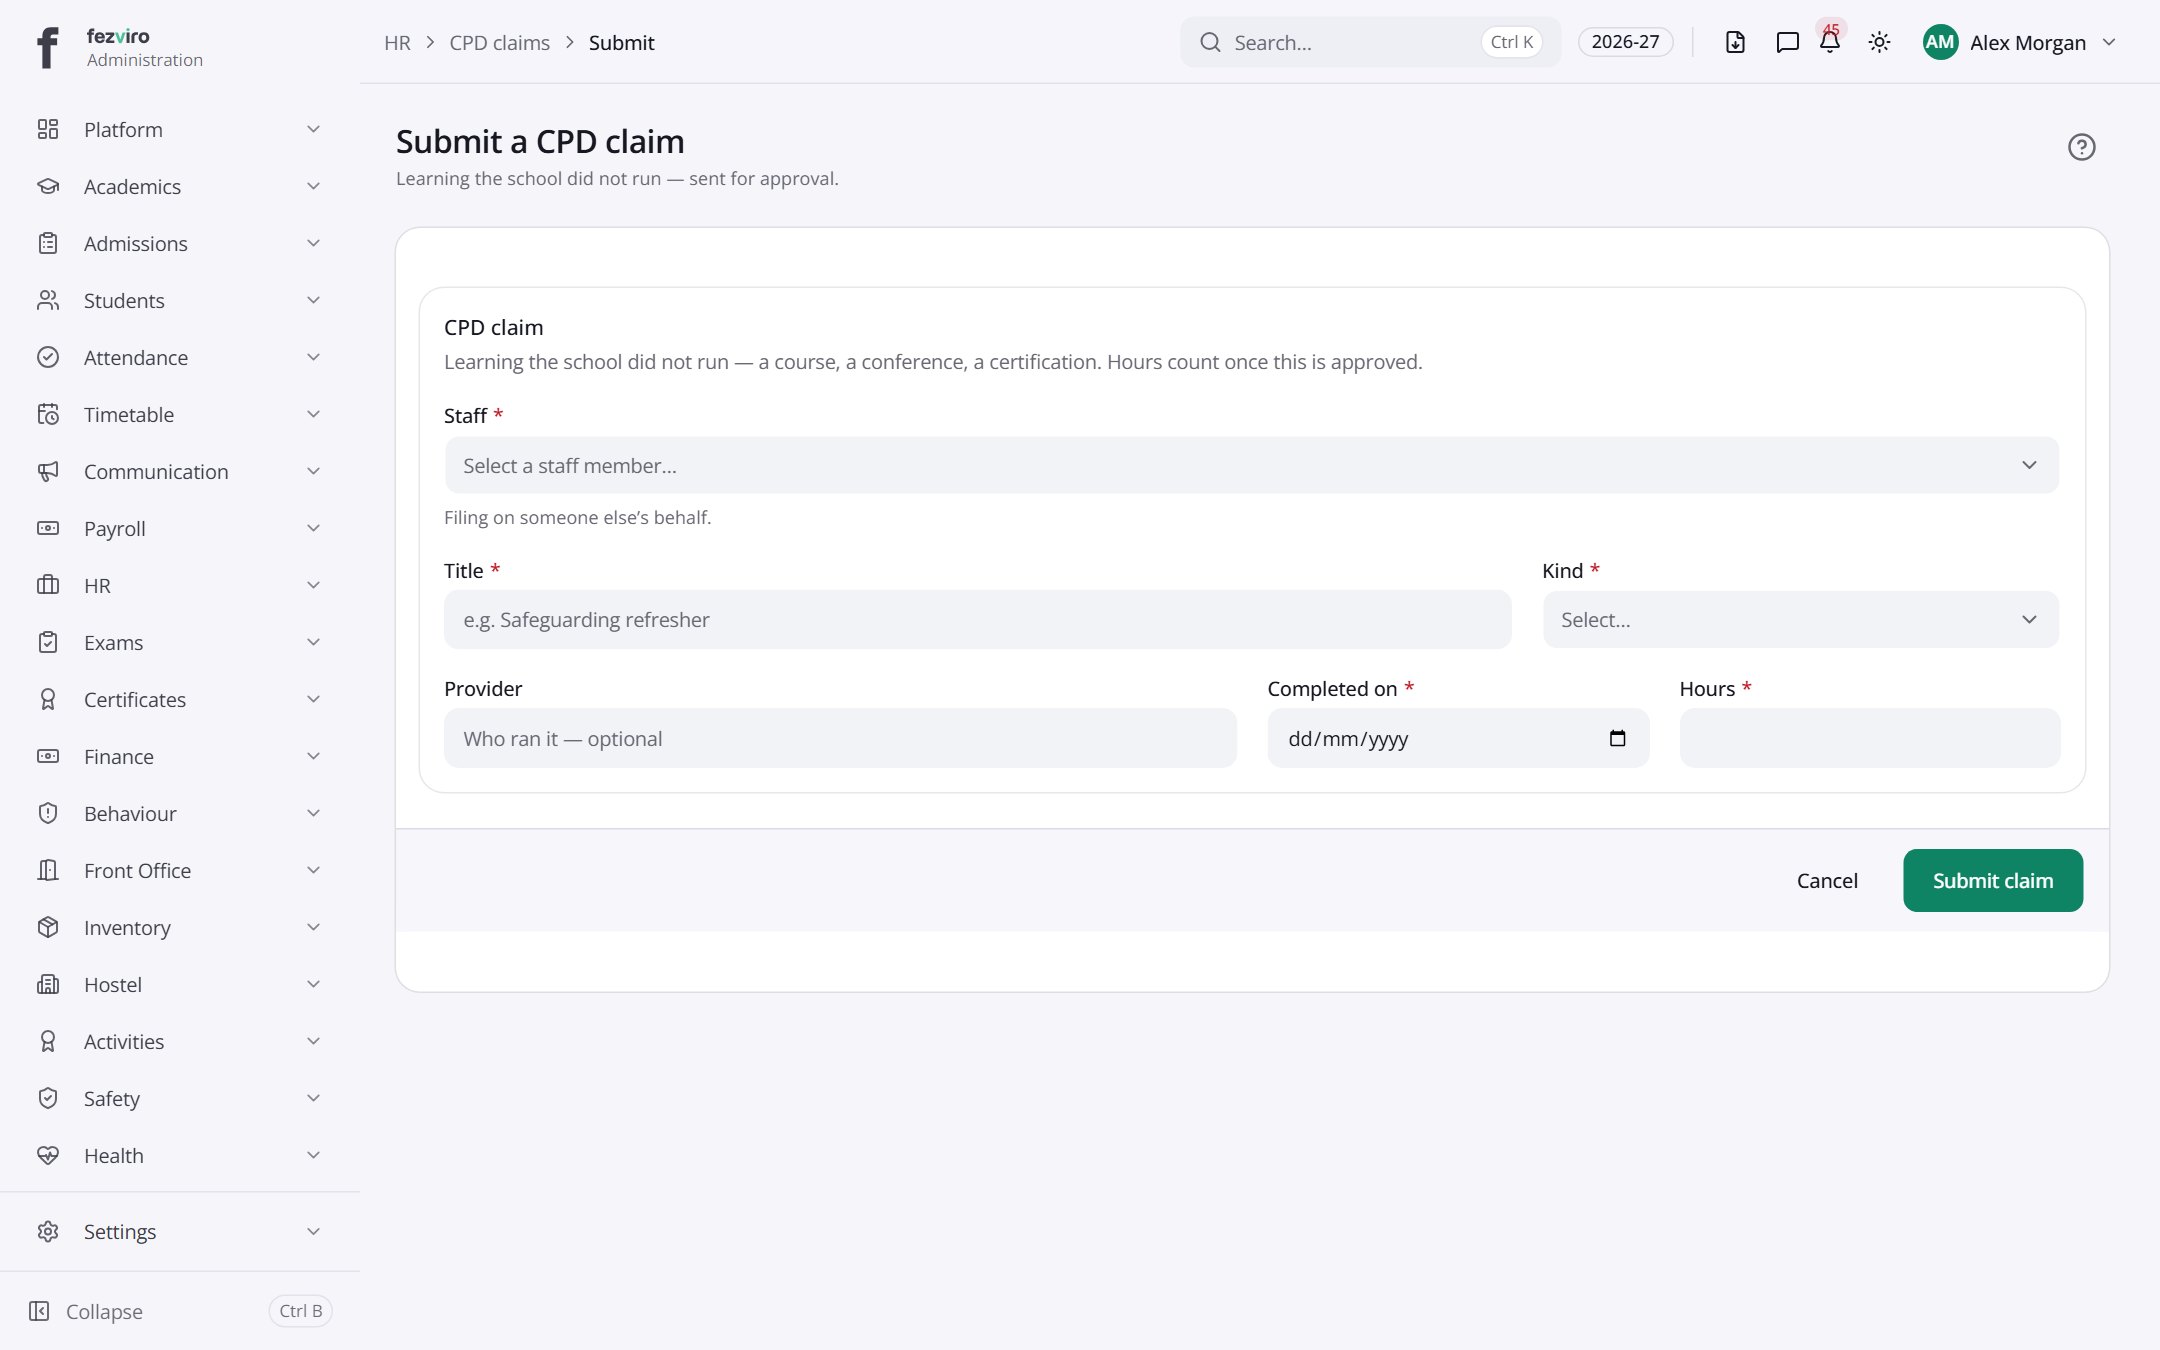Open the Kind select dropdown

(x=1800, y=620)
